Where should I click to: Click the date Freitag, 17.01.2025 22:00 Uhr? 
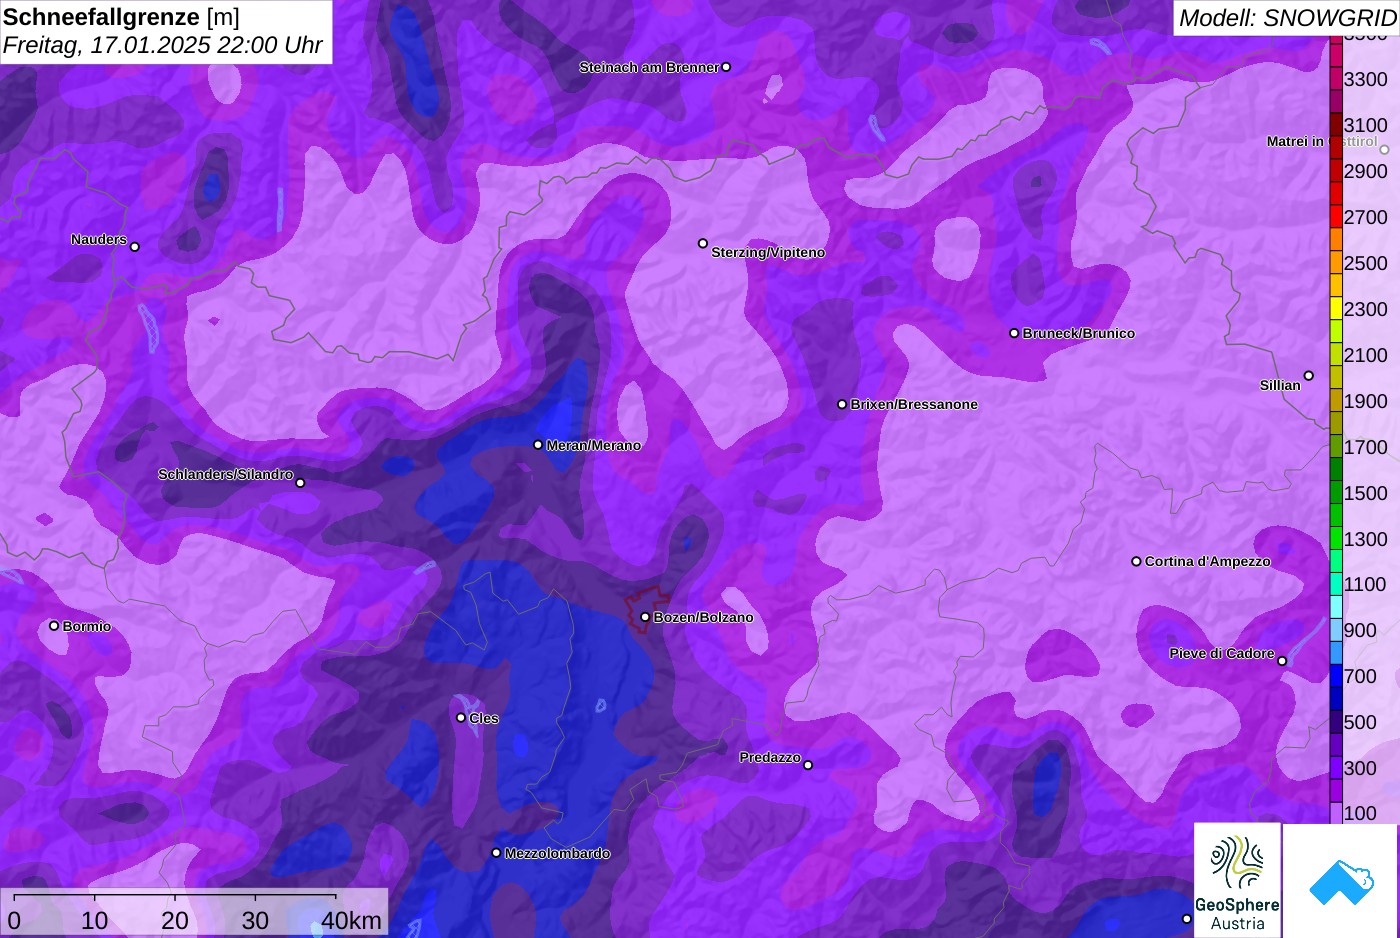(163, 45)
